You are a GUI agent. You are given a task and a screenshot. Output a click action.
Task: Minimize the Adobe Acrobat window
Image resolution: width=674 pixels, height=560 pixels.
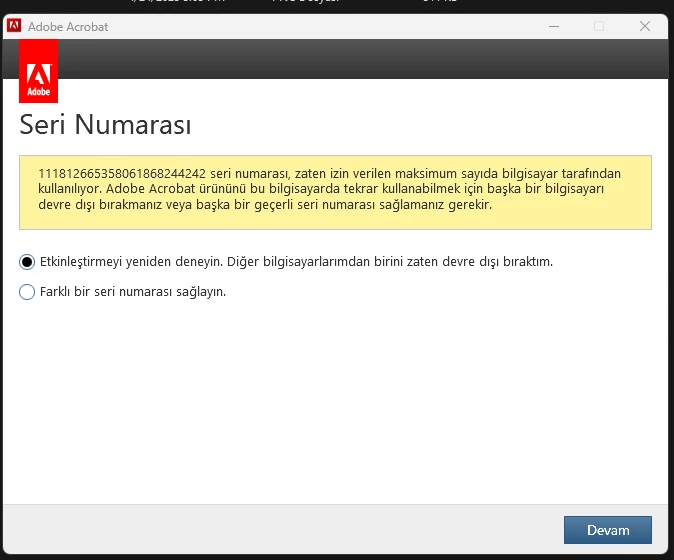(x=554, y=26)
